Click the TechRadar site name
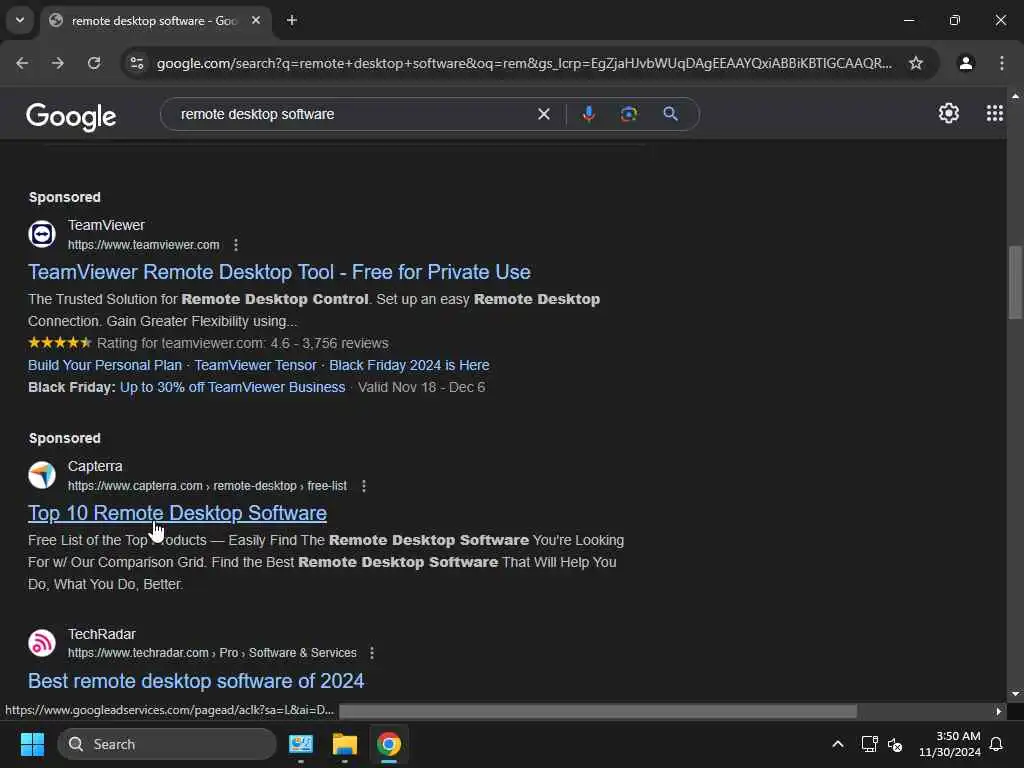 [x=101, y=634]
